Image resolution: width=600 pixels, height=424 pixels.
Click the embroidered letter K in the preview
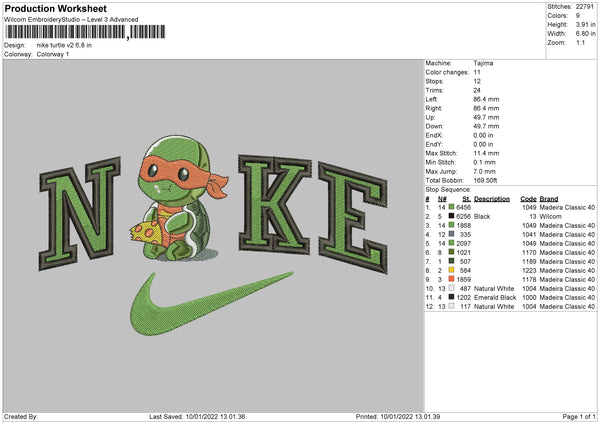[274, 204]
